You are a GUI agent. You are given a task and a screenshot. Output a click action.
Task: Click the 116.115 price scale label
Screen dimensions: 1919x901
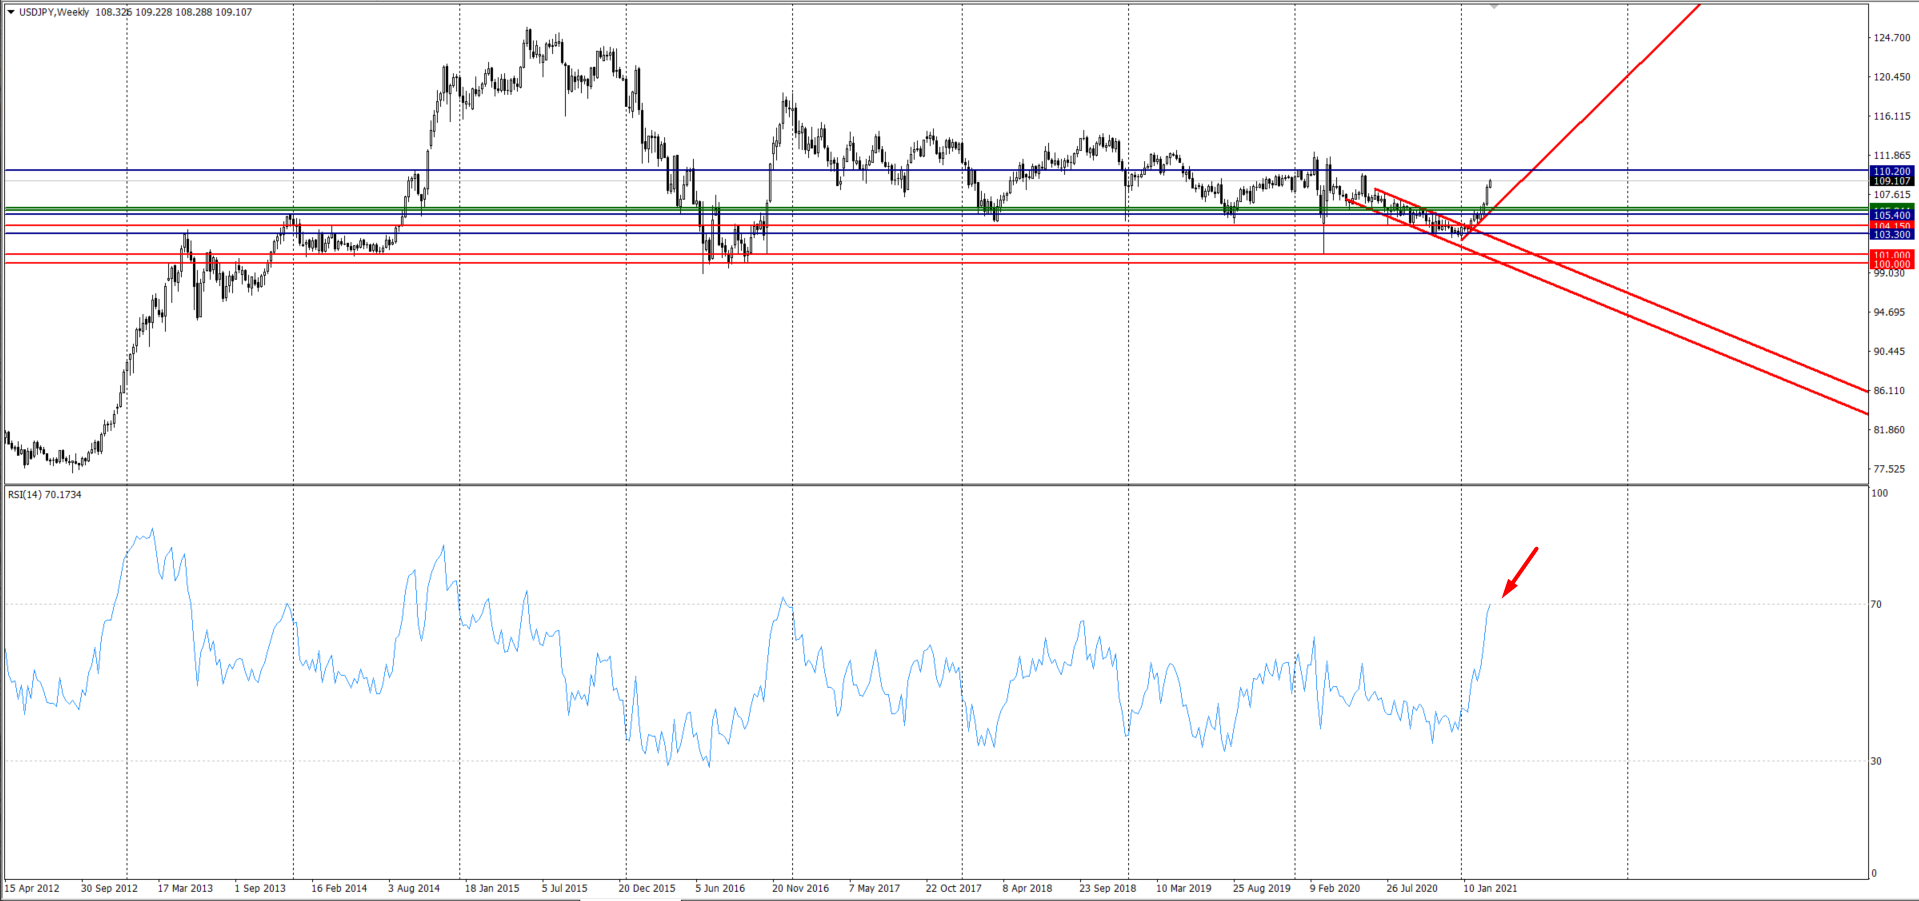click(1891, 116)
